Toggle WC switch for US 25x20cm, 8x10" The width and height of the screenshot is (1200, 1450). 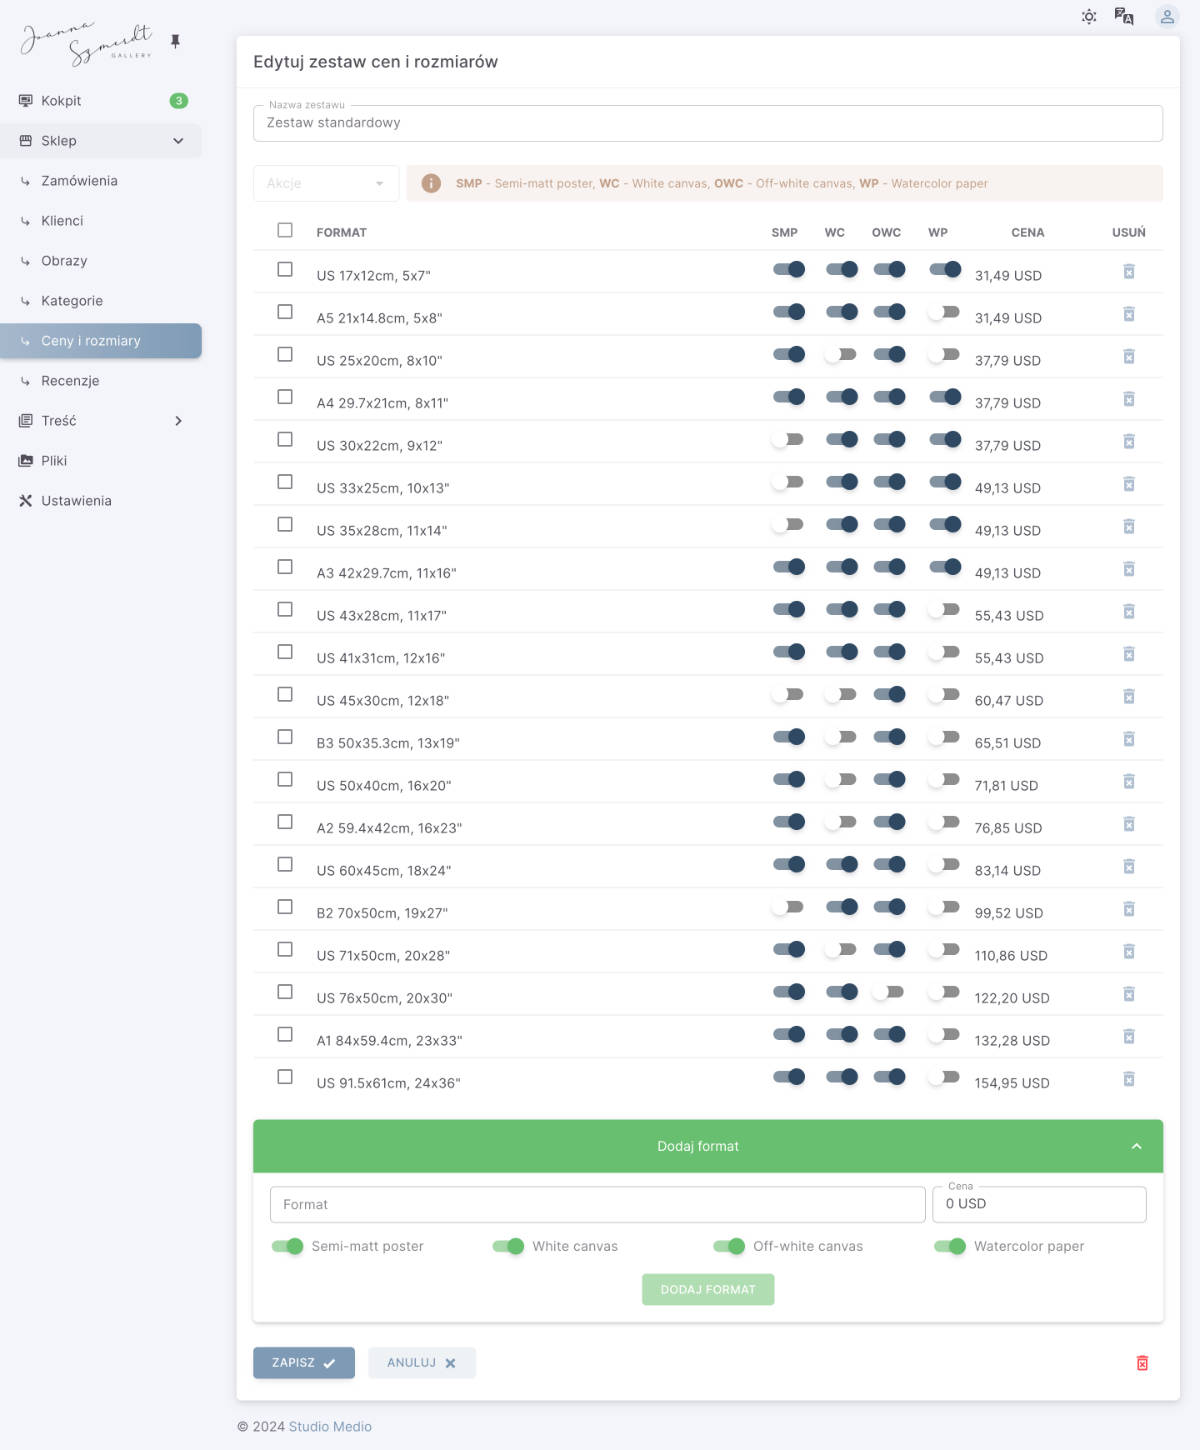point(841,354)
